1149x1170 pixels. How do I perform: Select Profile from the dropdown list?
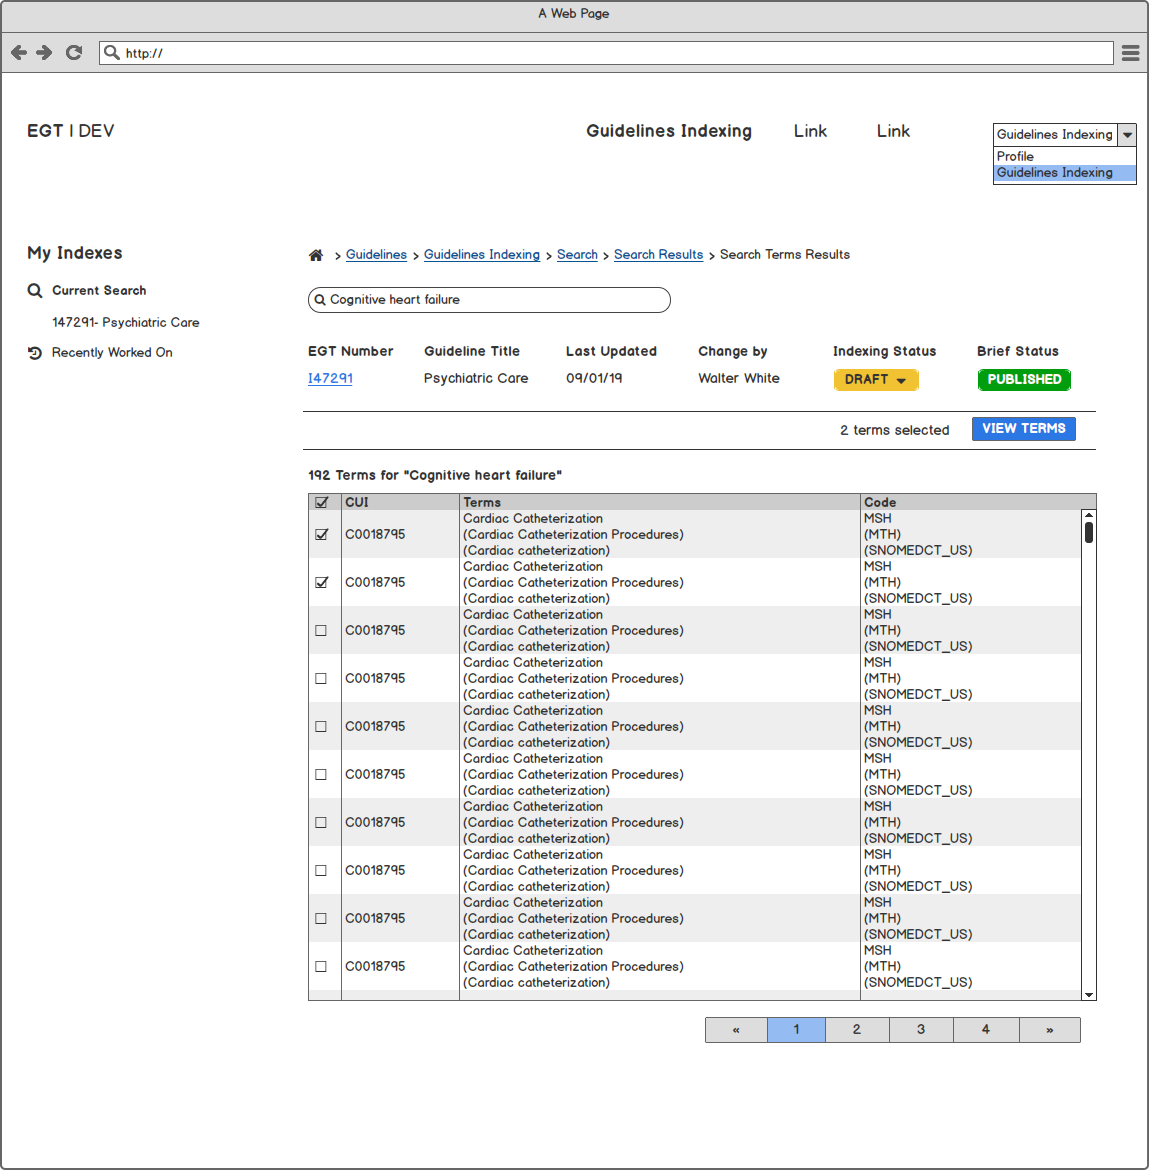coord(1015,157)
